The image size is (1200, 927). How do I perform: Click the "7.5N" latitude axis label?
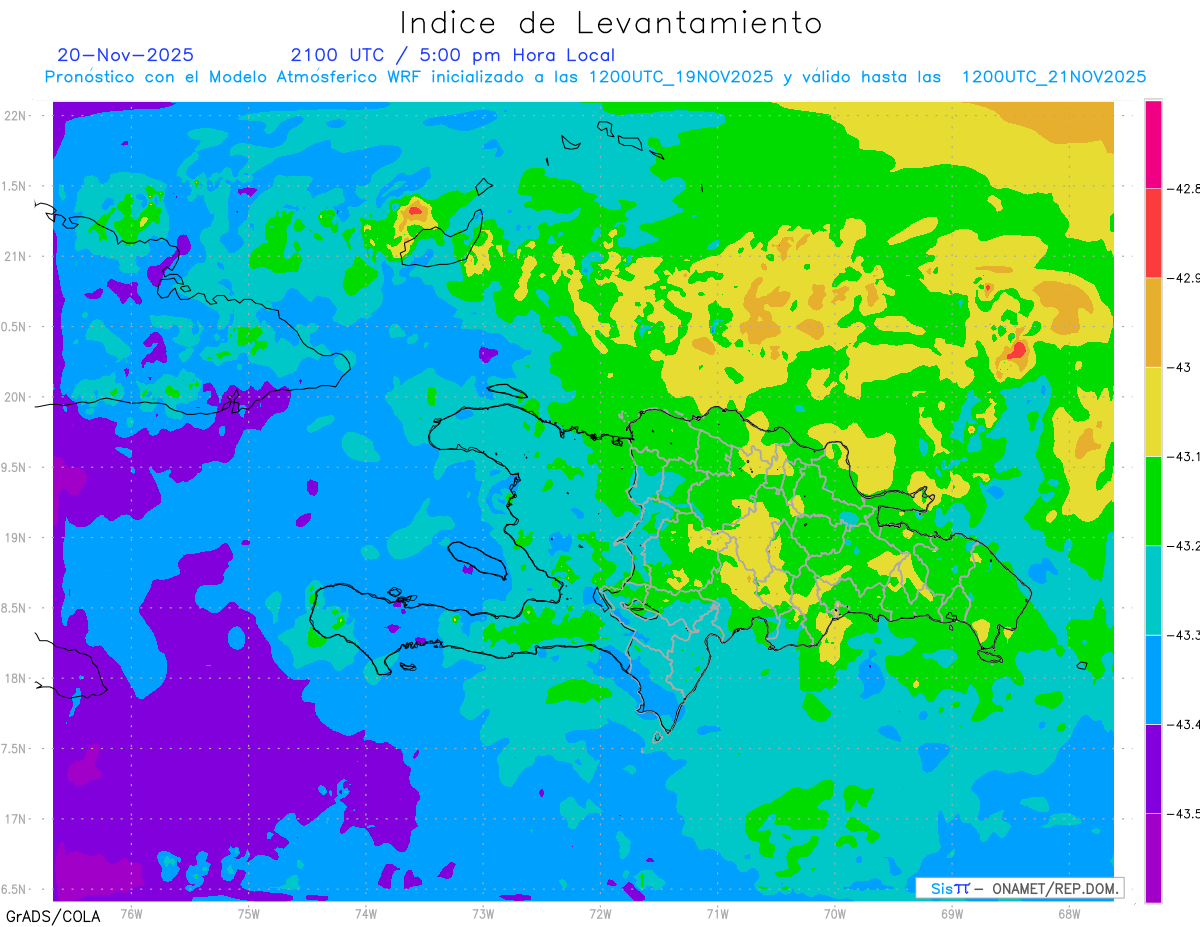[15, 749]
